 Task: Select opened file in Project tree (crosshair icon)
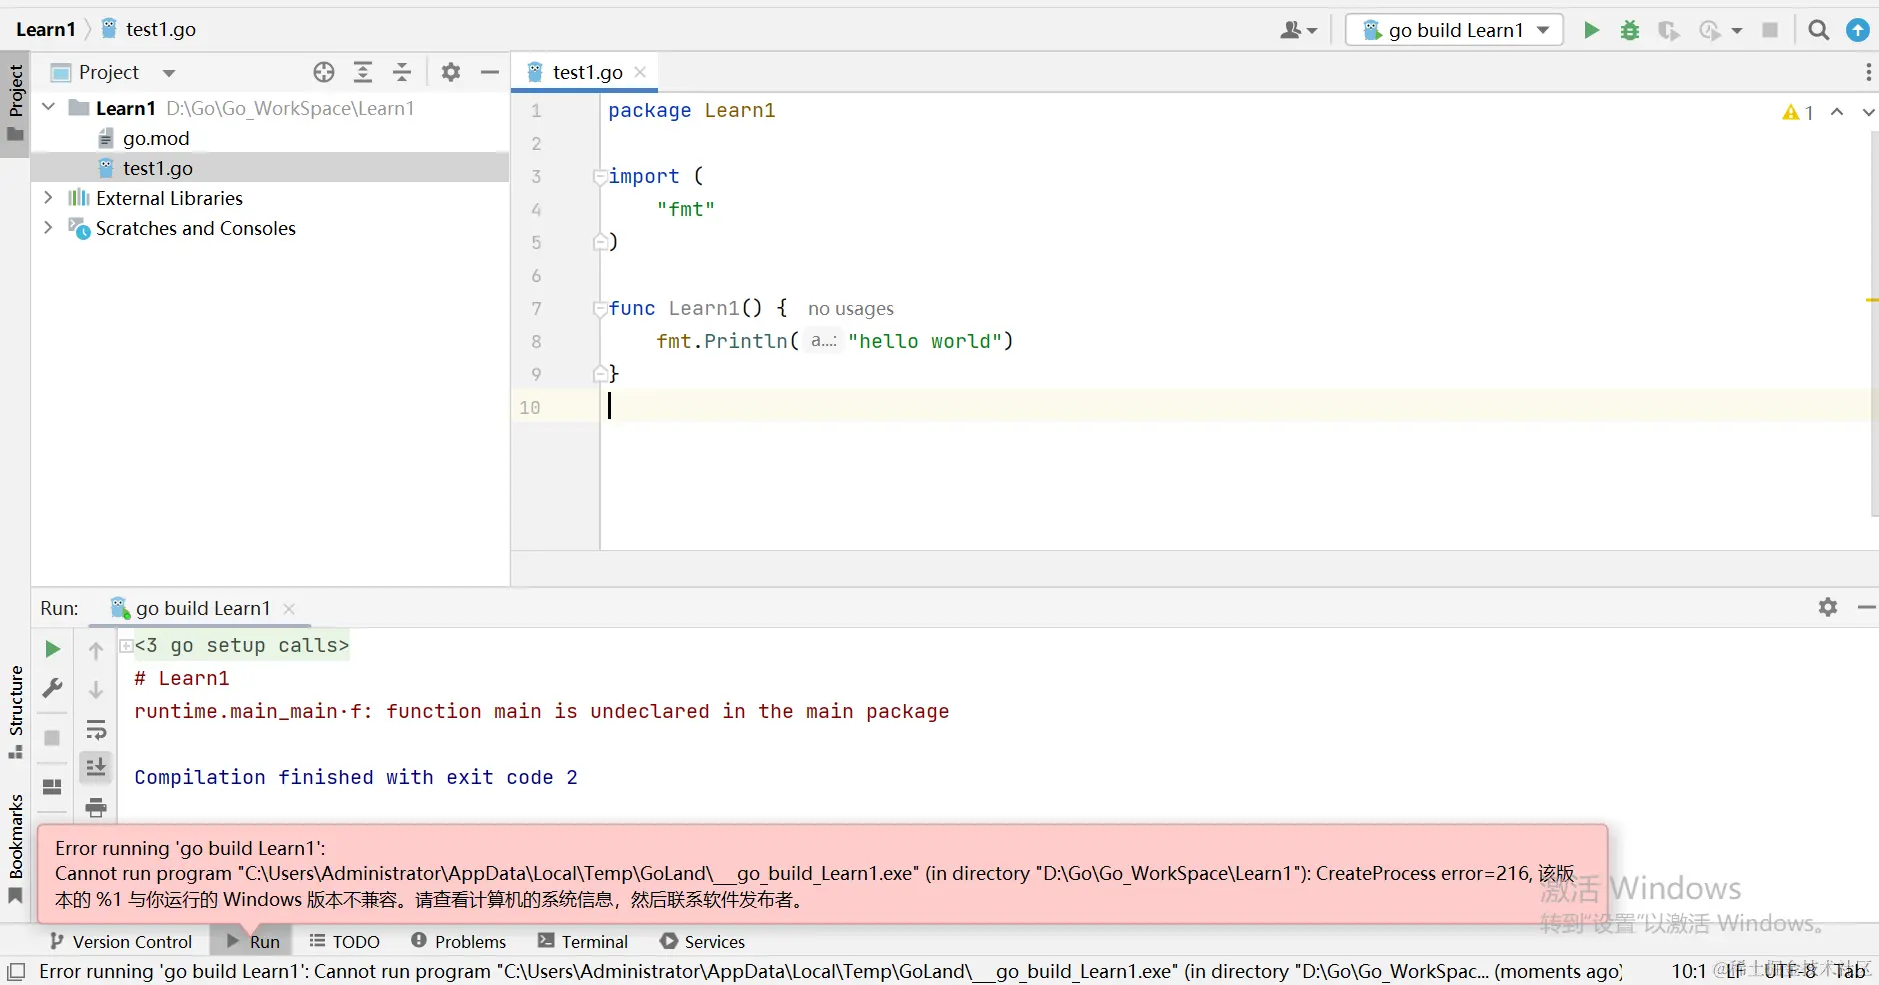323,72
